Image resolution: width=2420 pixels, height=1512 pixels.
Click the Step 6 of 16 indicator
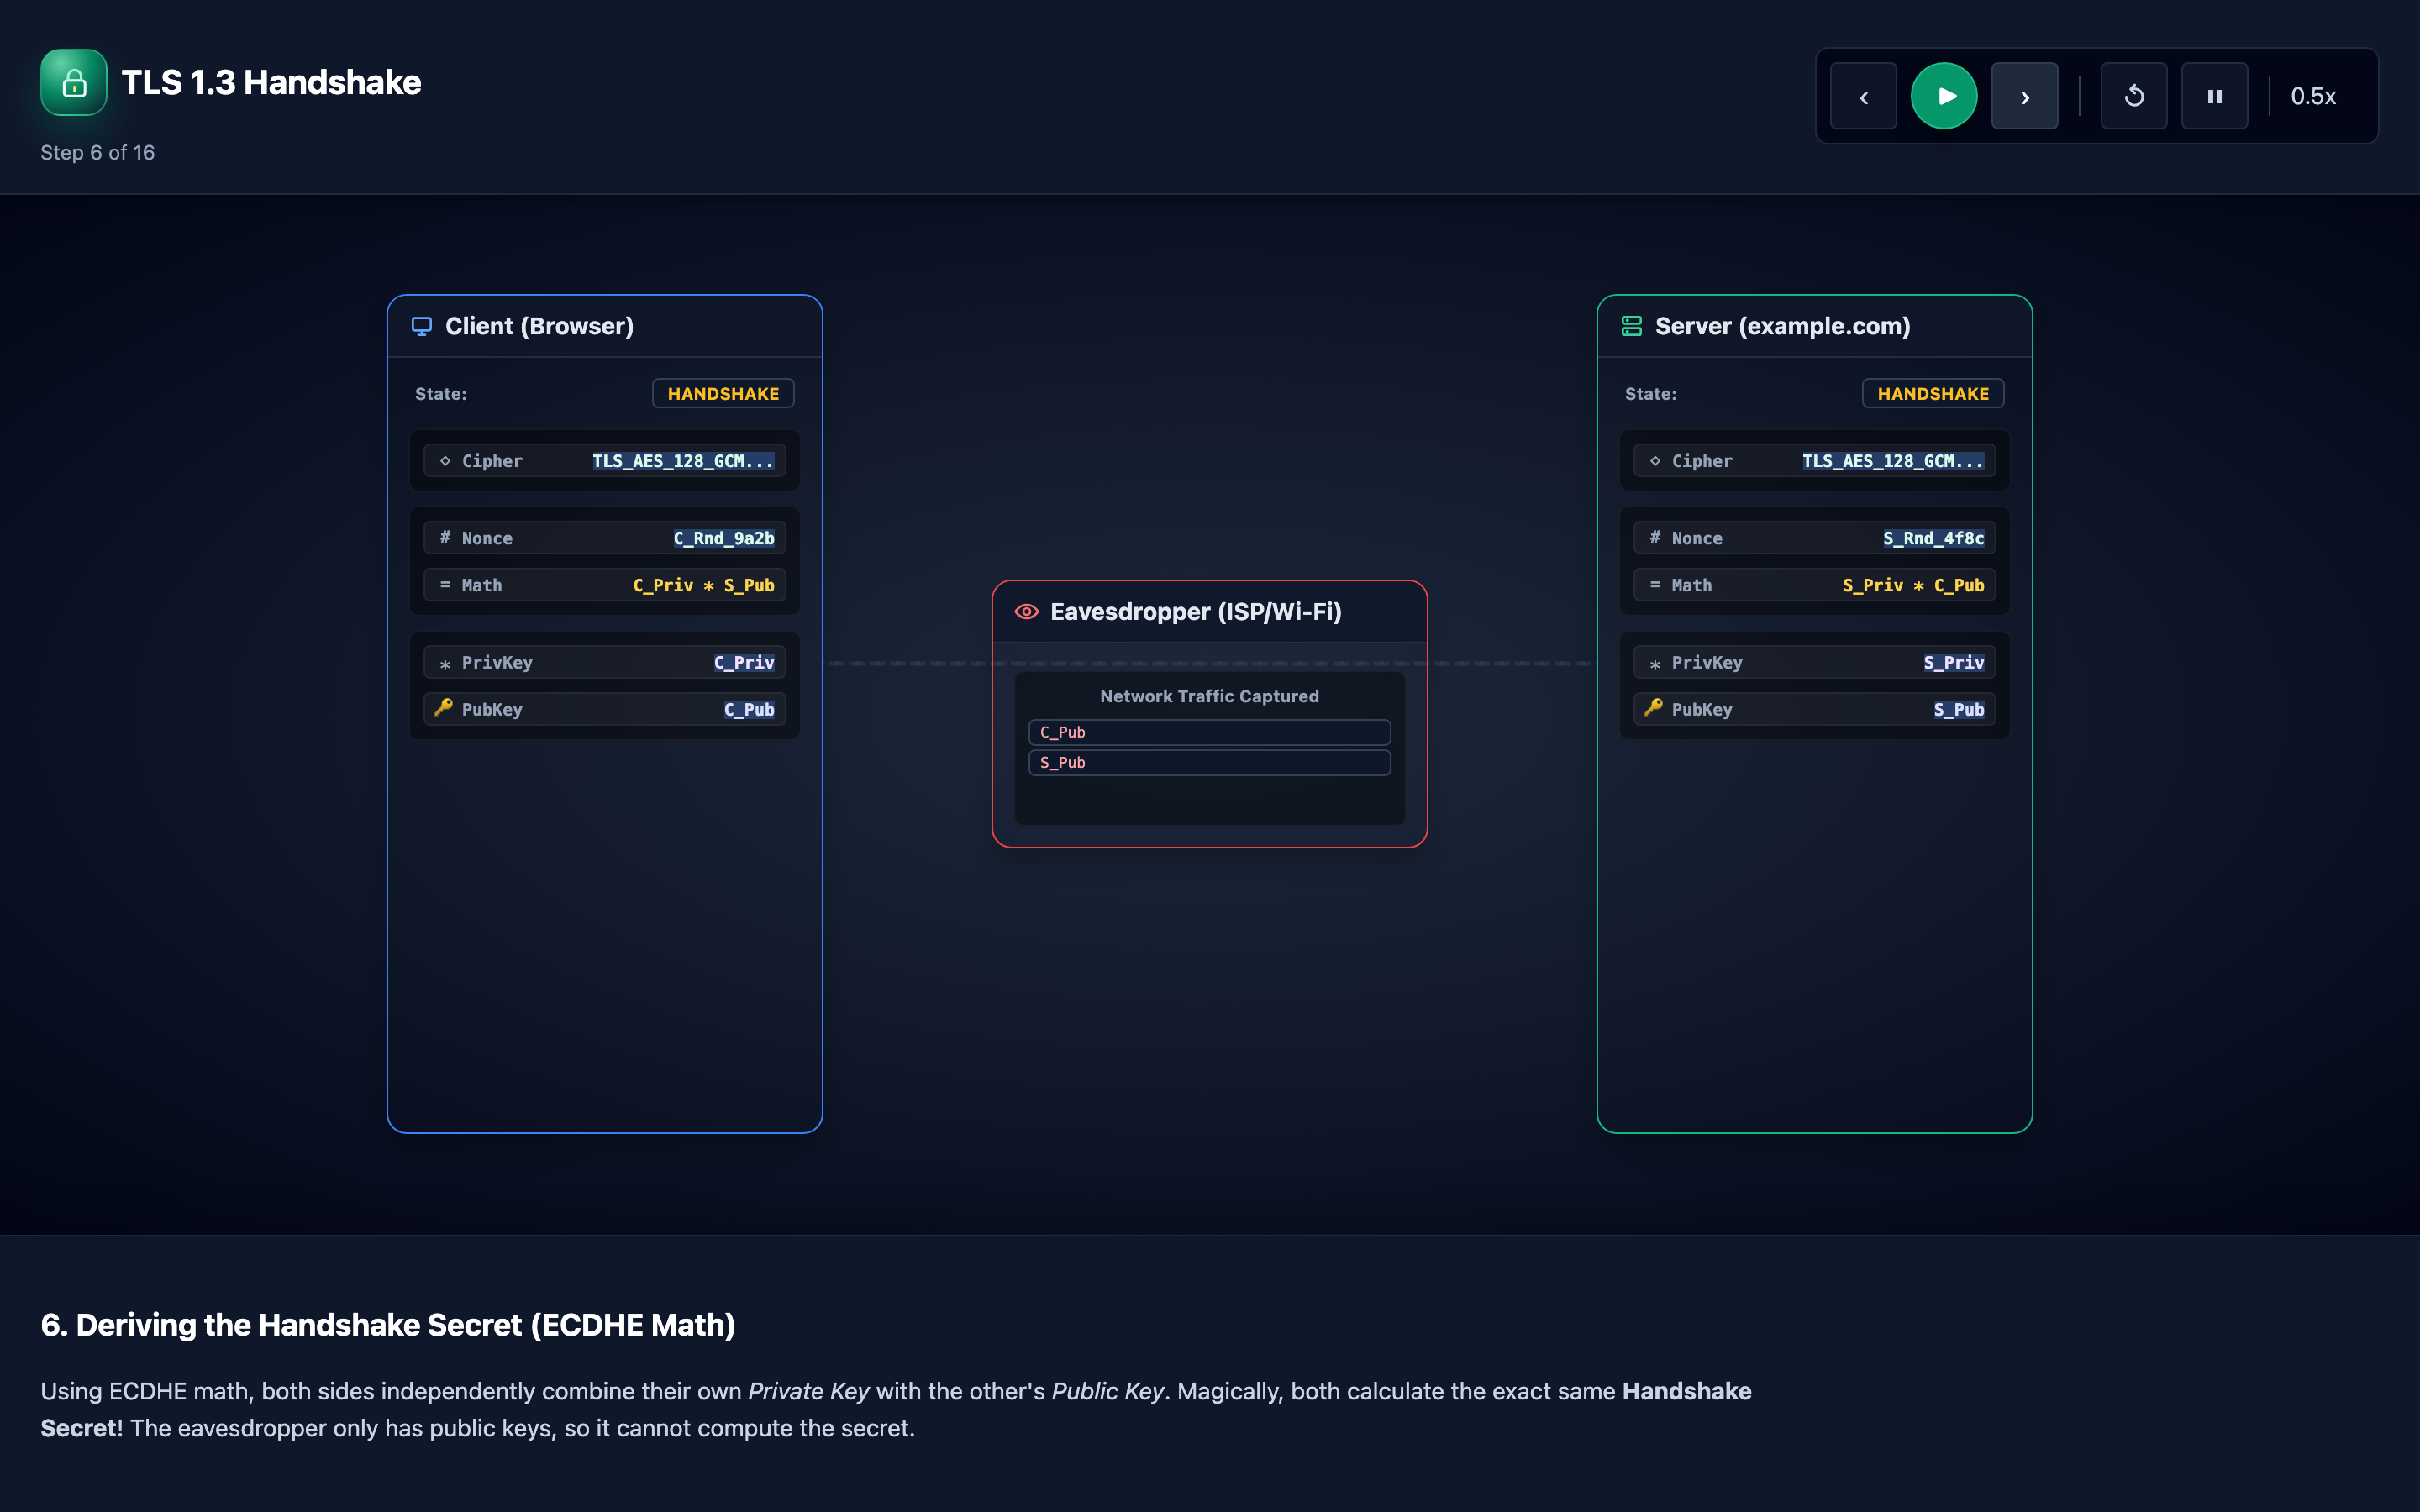98,152
